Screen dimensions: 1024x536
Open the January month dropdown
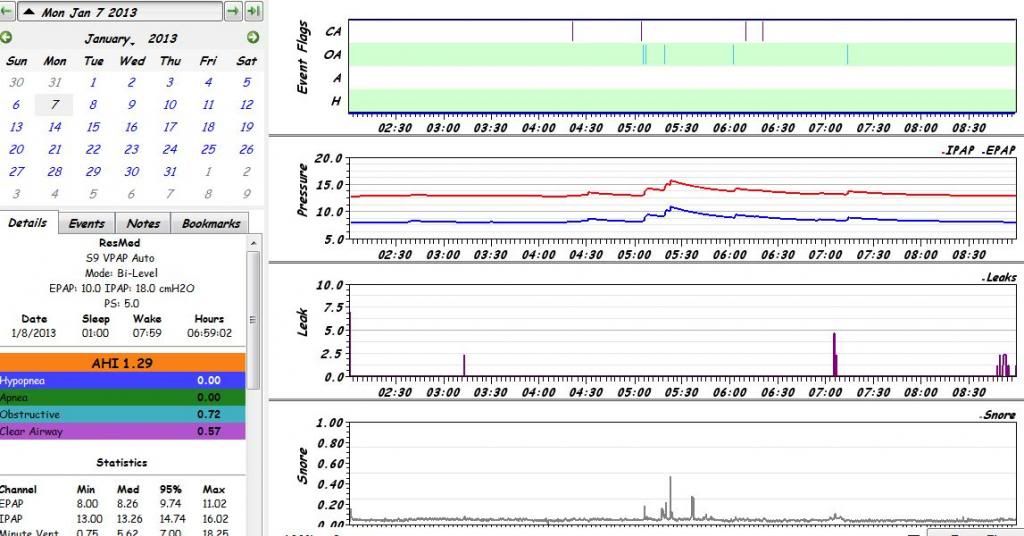tap(108, 39)
